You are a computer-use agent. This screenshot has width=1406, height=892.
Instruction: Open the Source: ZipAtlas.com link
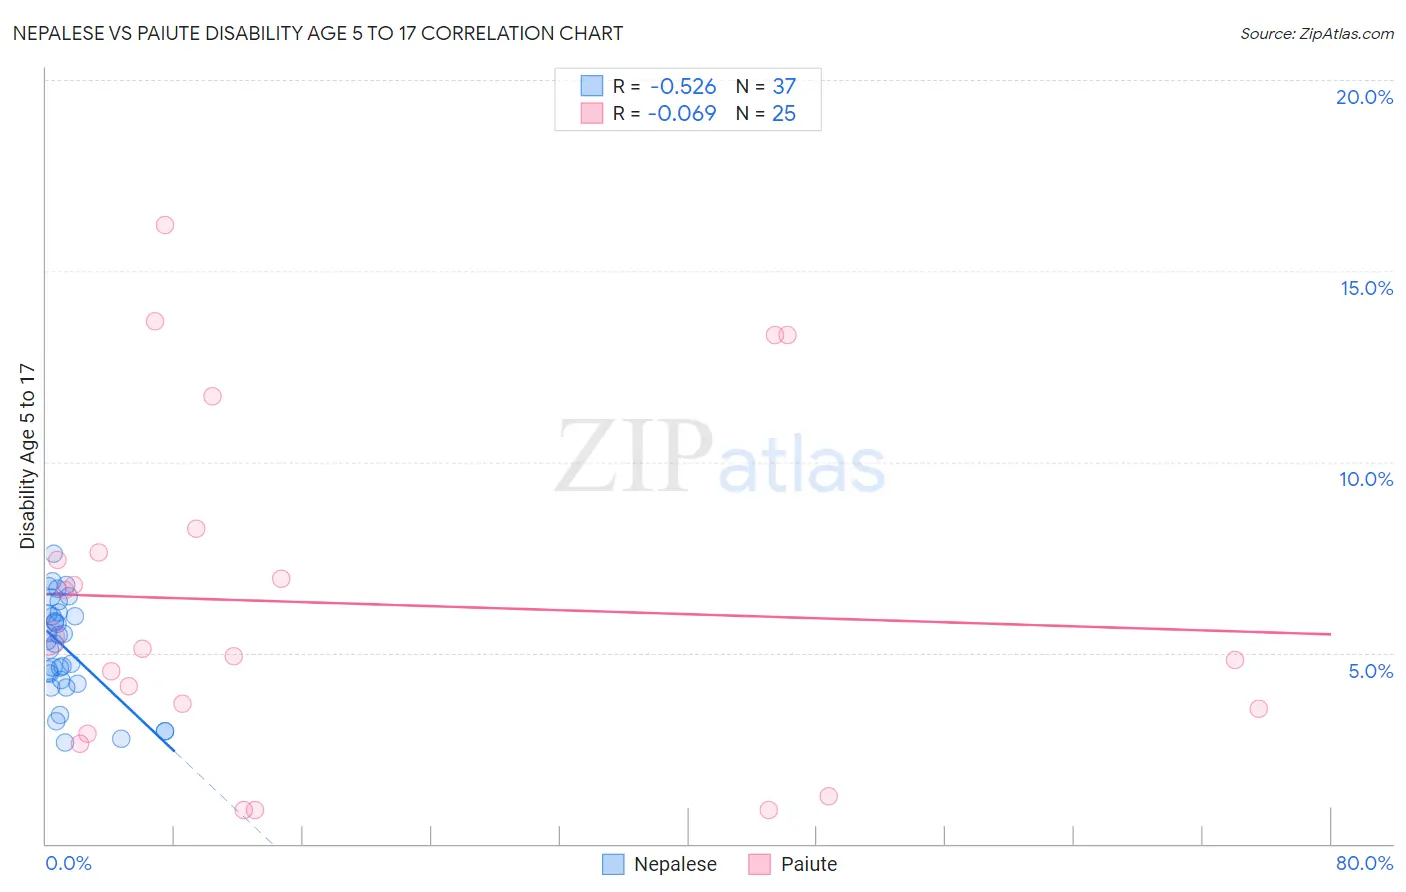(x=1317, y=34)
